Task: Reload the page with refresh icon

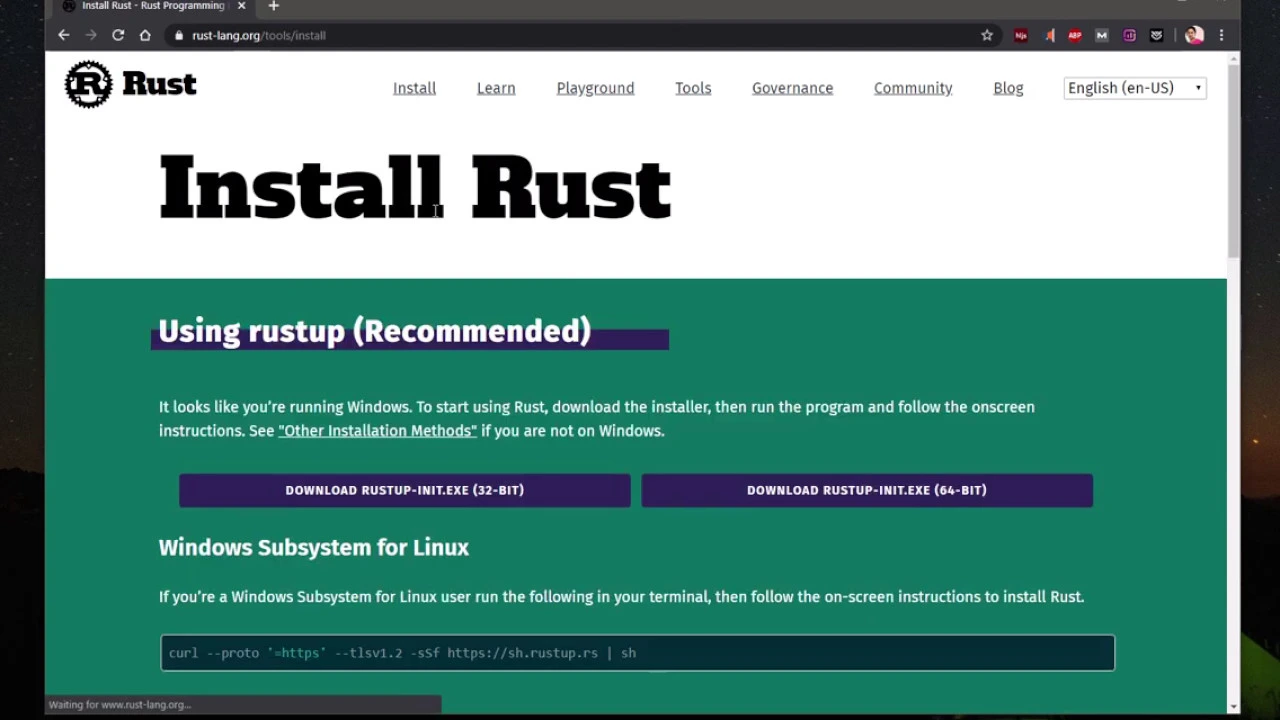Action: click(x=118, y=35)
